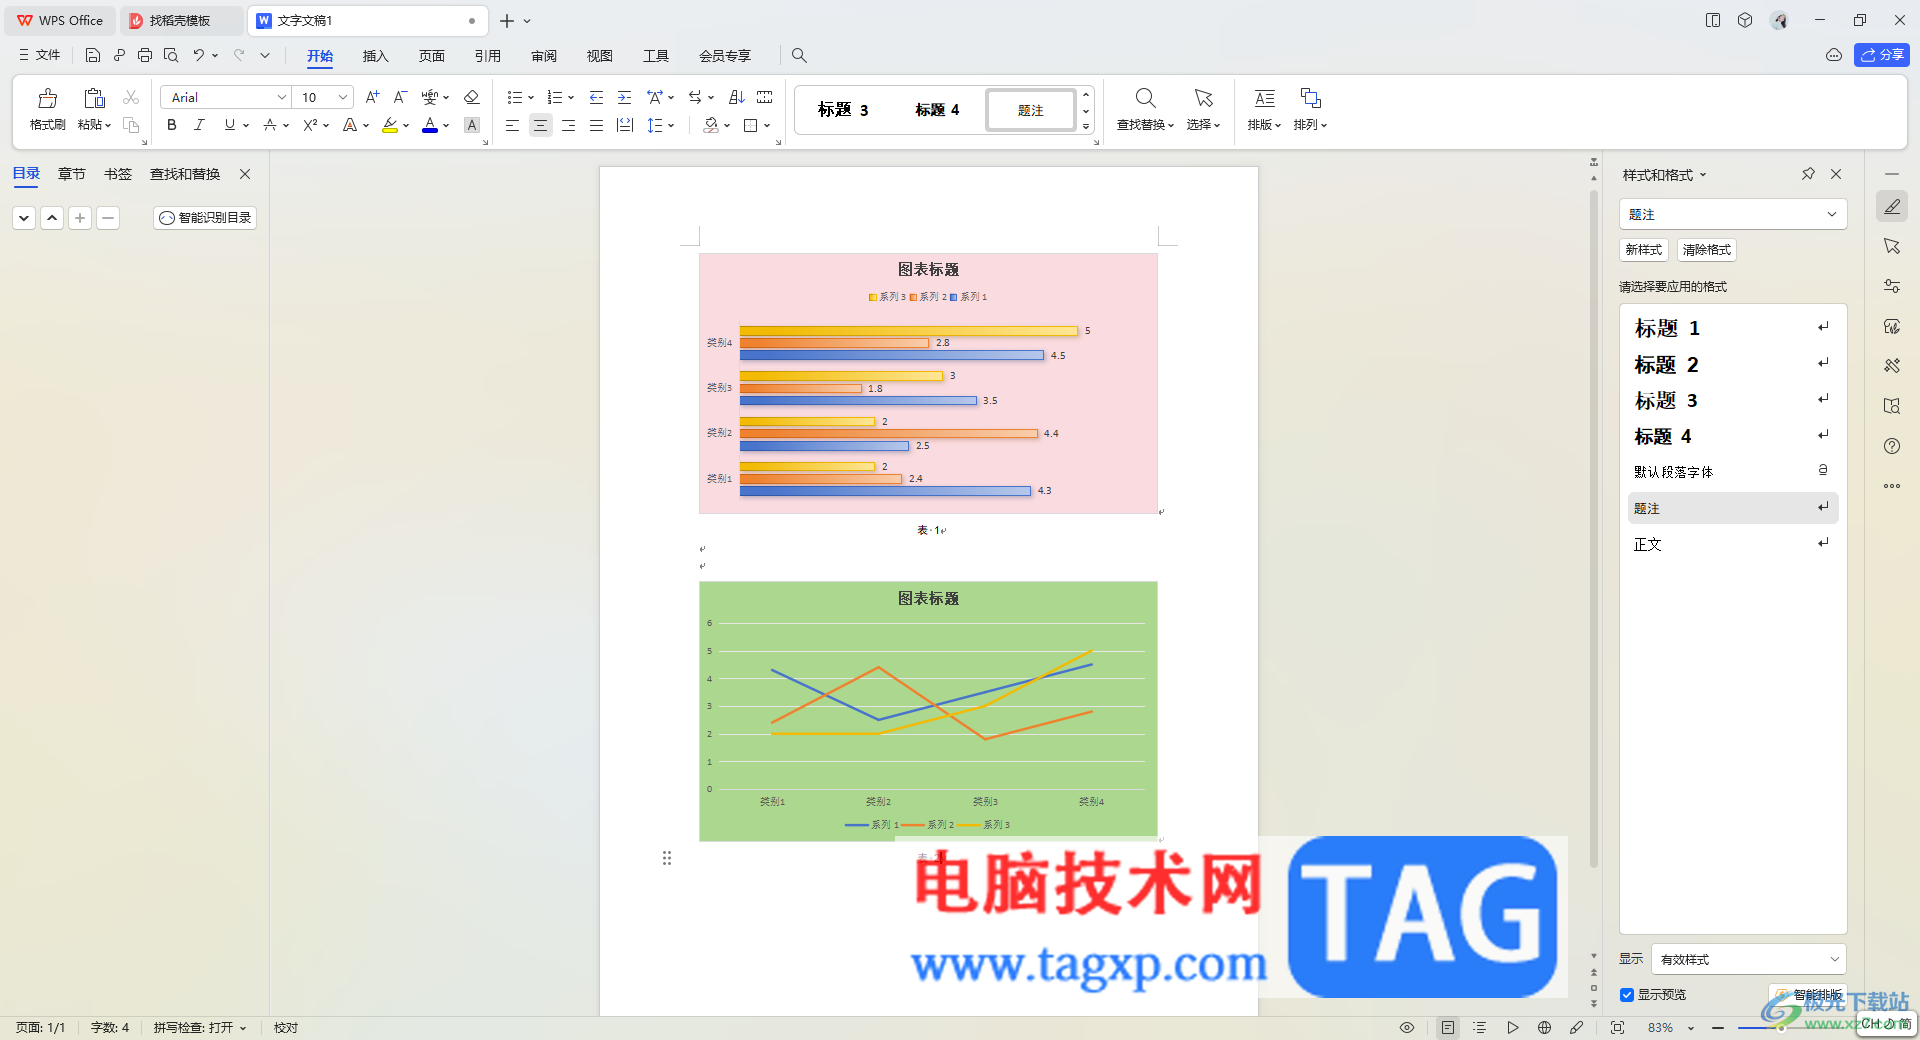Toggle Underline formatting
Image resolution: width=1920 pixels, height=1040 pixels.
[230, 125]
